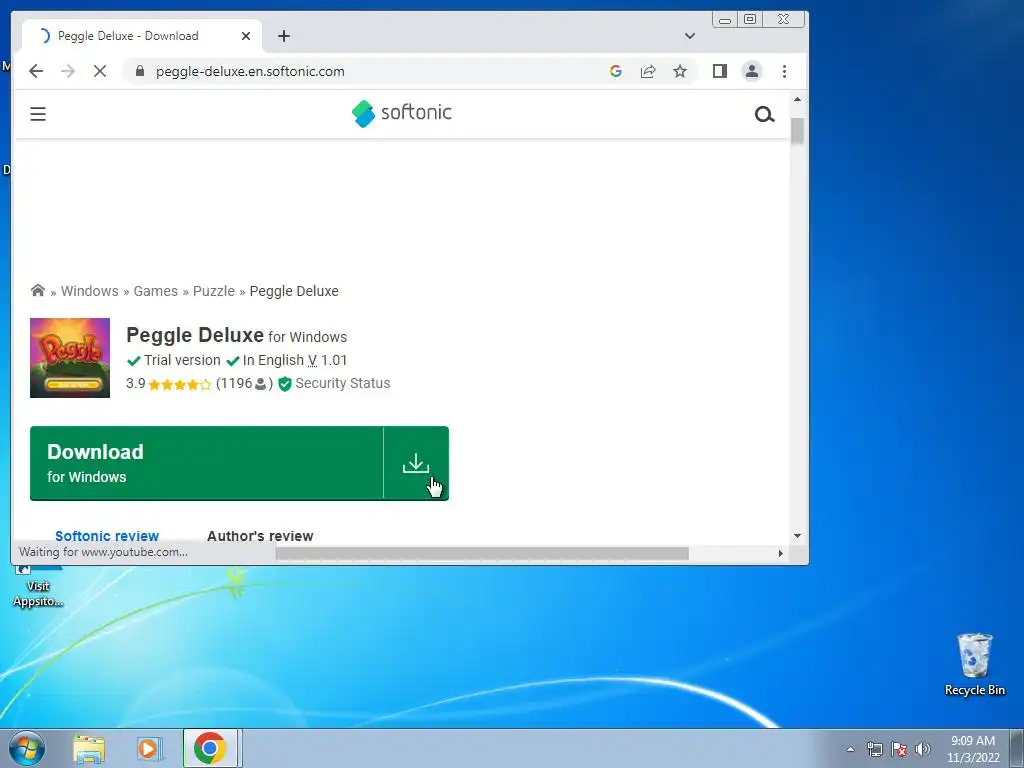
Task: Click the network tray icon
Action: click(x=874, y=749)
